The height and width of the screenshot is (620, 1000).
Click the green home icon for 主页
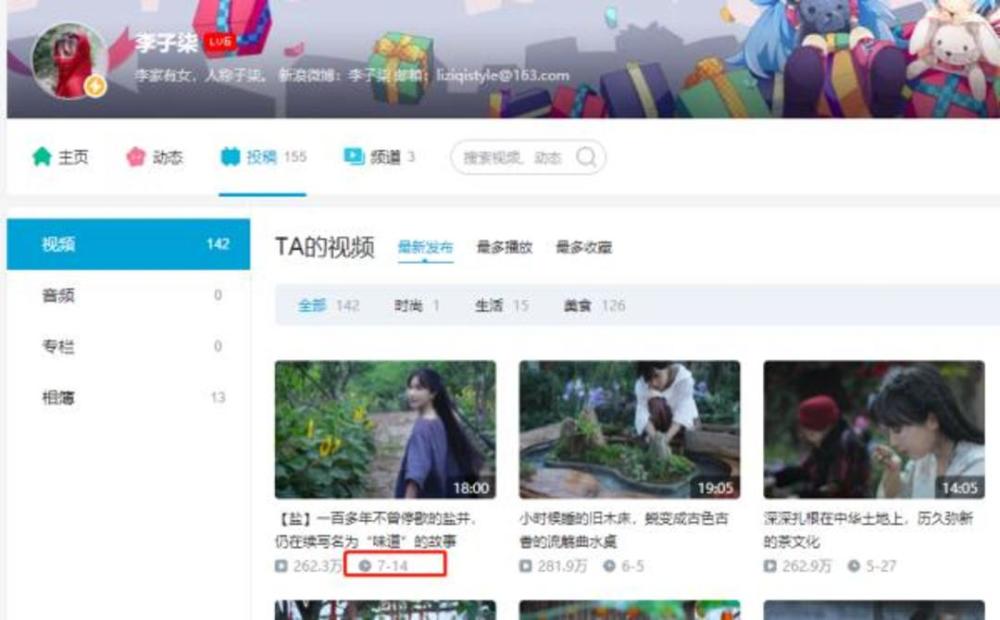pos(42,156)
